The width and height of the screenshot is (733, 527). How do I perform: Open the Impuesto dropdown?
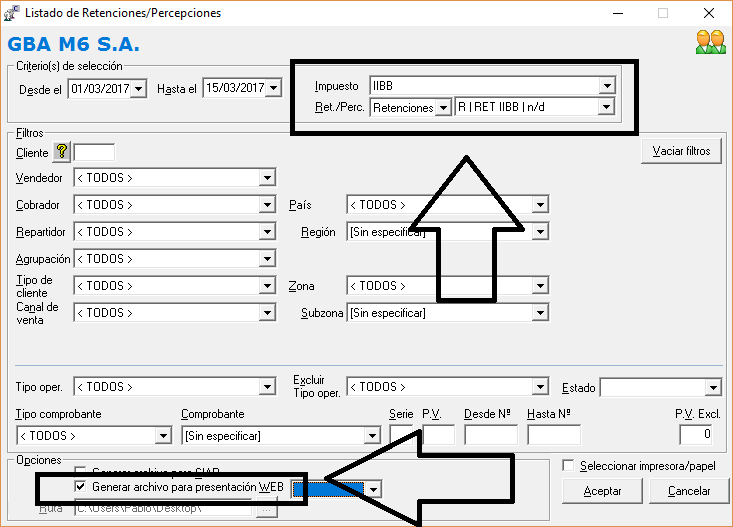(x=606, y=86)
